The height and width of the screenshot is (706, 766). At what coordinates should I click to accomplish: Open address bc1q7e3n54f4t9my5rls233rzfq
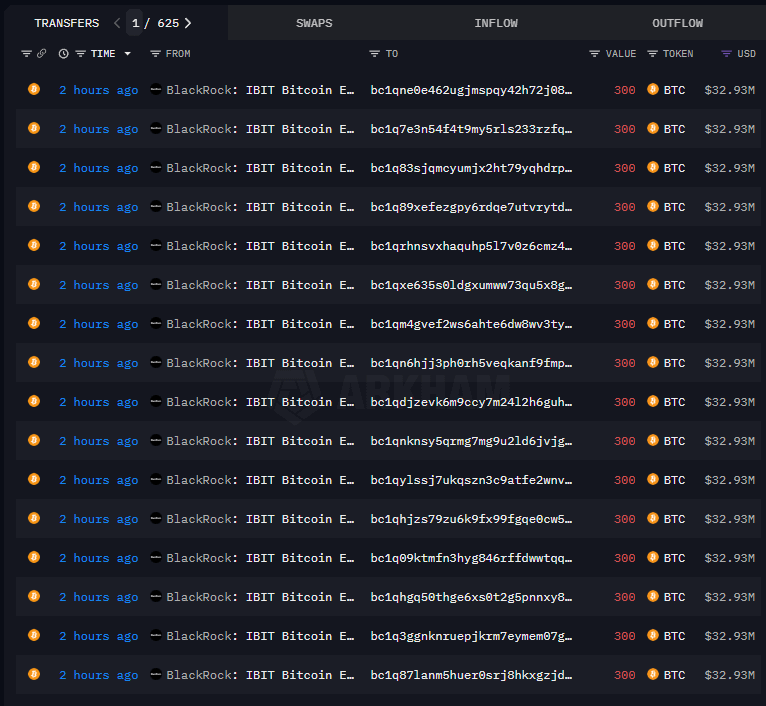point(471,129)
